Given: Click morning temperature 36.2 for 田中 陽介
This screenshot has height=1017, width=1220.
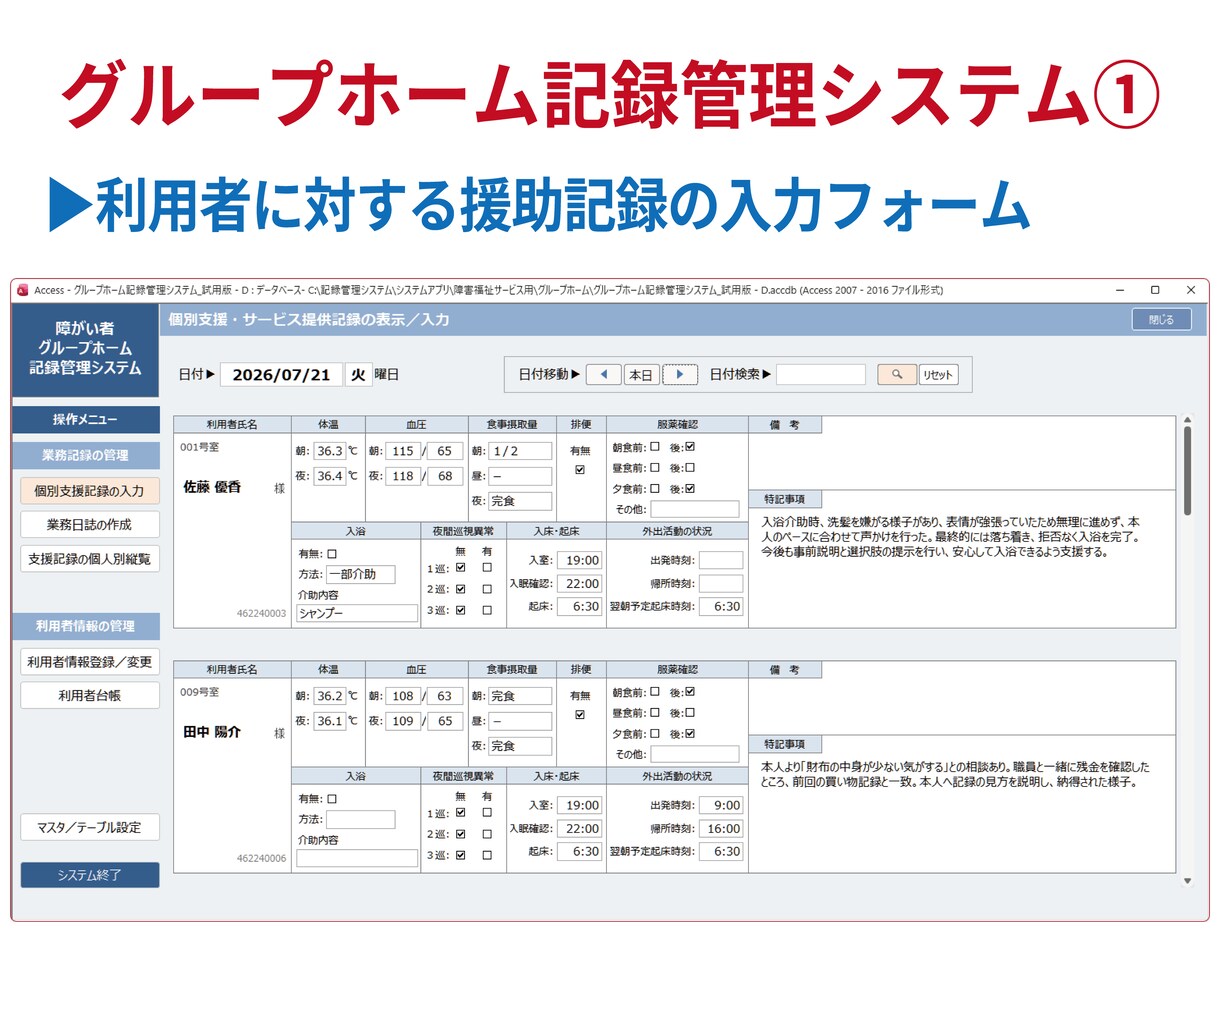Looking at the screenshot, I should click(x=329, y=696).
